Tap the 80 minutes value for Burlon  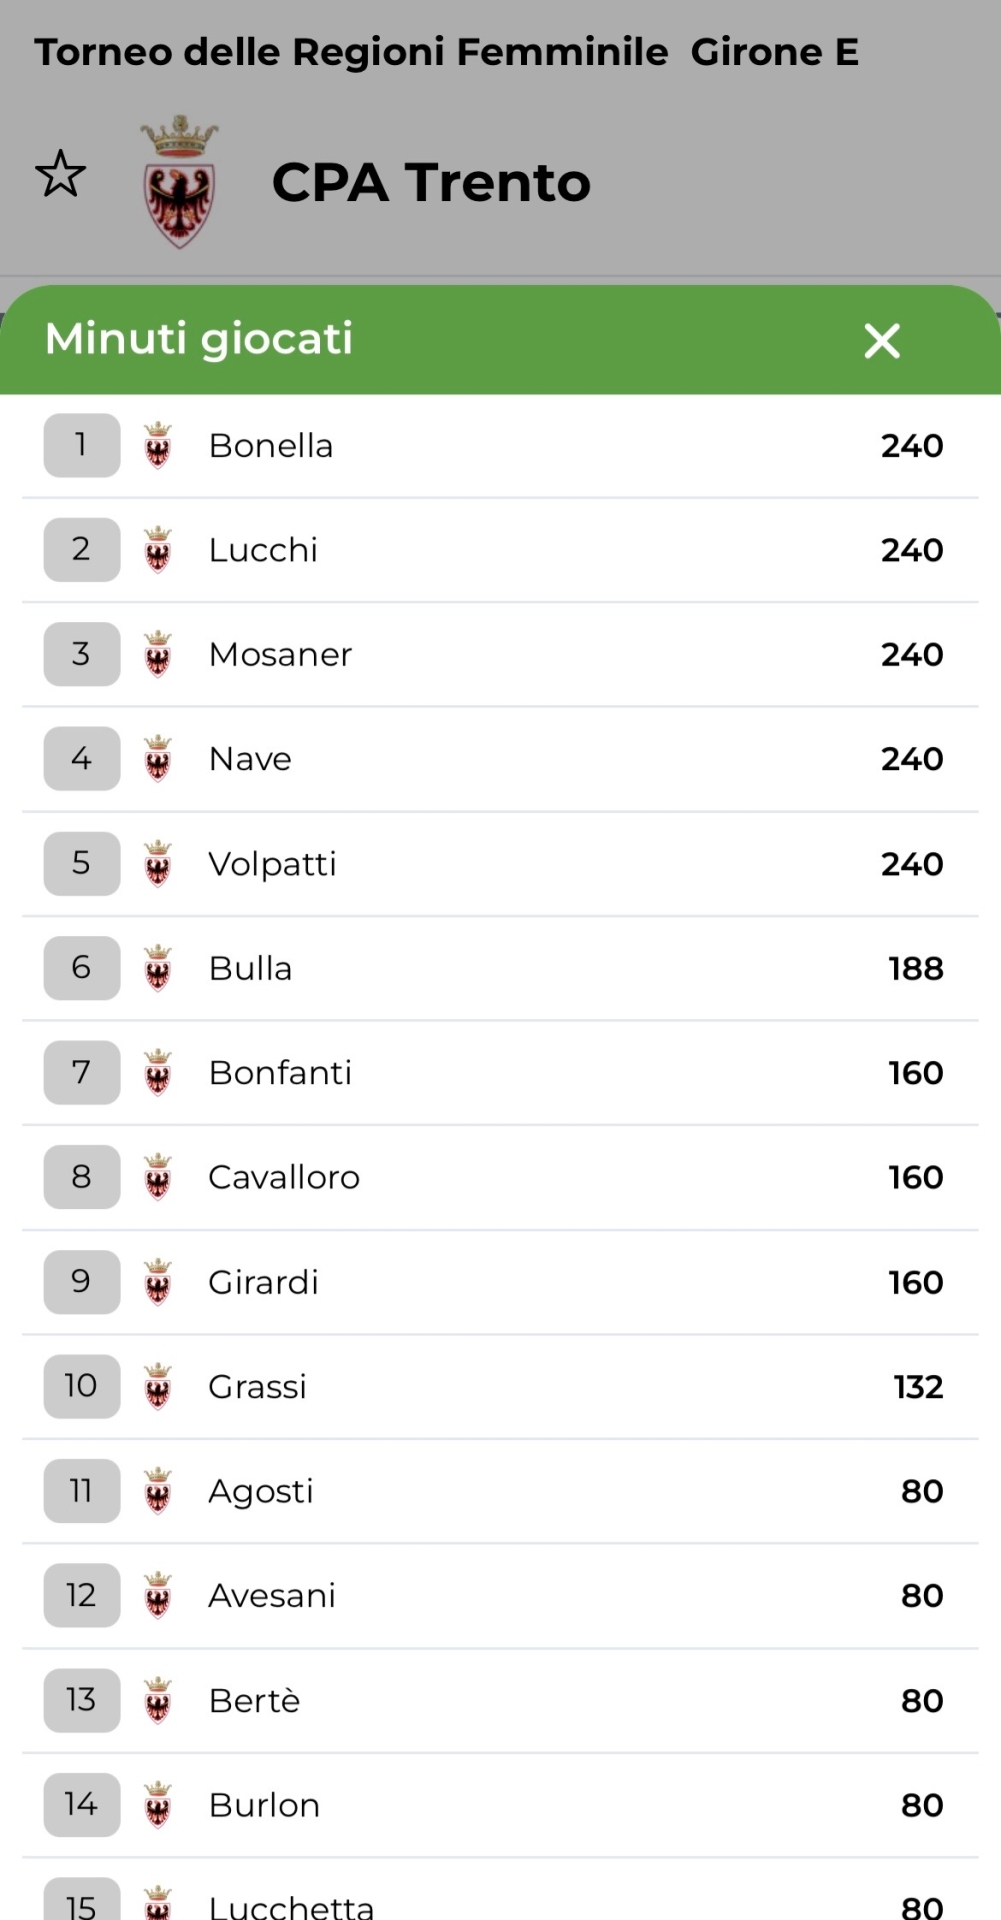click(x=921, y=1805)
